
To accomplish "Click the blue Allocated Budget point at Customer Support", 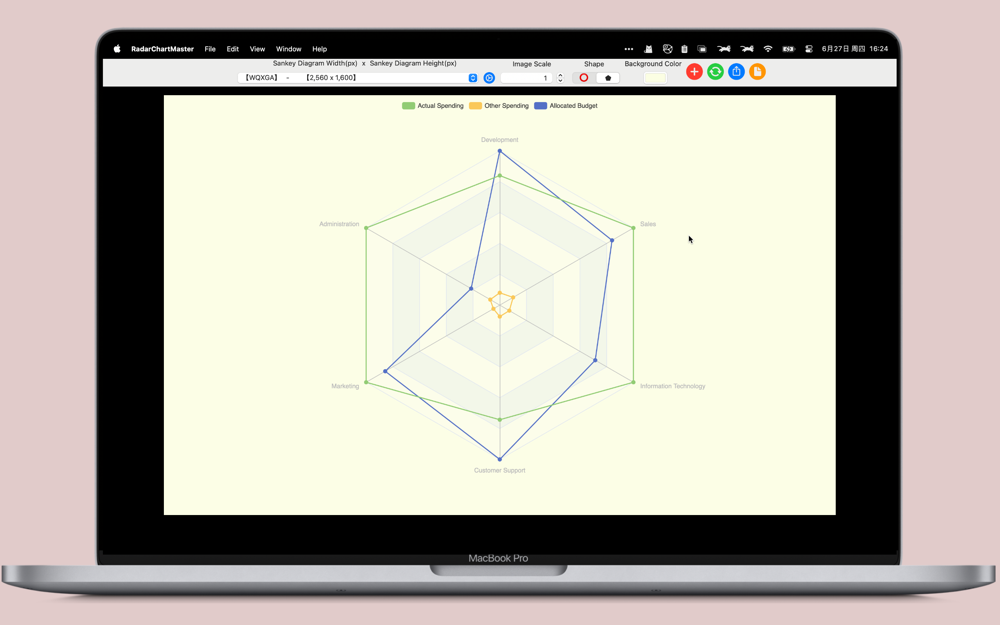I will 500,459.
